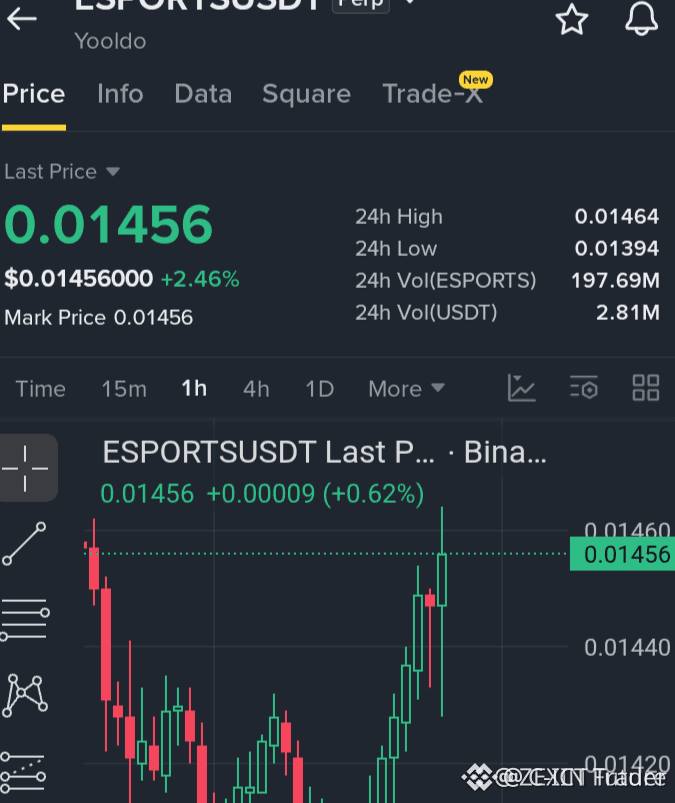
Task: Open price alerts with the bell icon
Action: pyautogui.click(x=641, y=18)
